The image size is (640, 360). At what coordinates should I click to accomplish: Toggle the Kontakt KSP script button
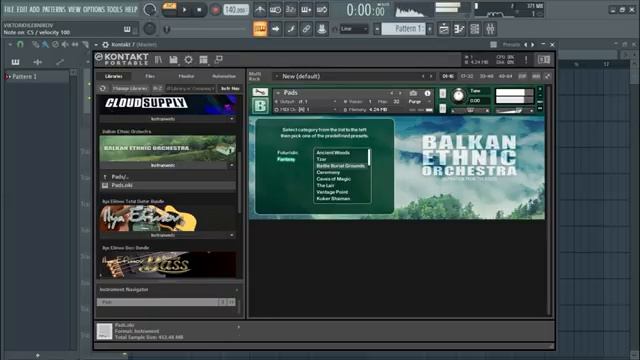522,76
